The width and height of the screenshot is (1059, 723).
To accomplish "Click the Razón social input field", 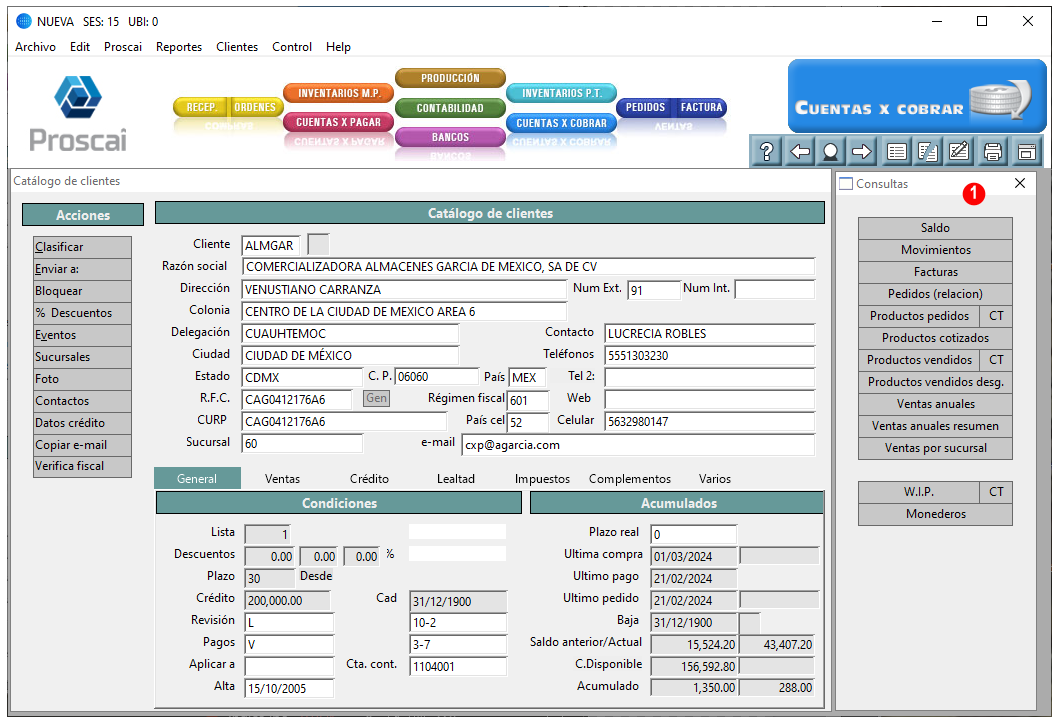I will (x=528, y=267).
